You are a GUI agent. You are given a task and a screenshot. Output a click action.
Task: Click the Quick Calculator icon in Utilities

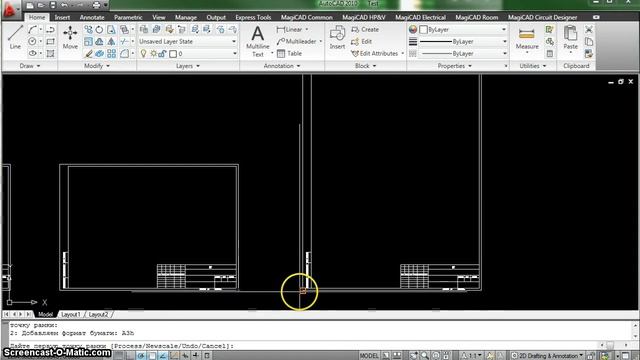click(549, 53)
